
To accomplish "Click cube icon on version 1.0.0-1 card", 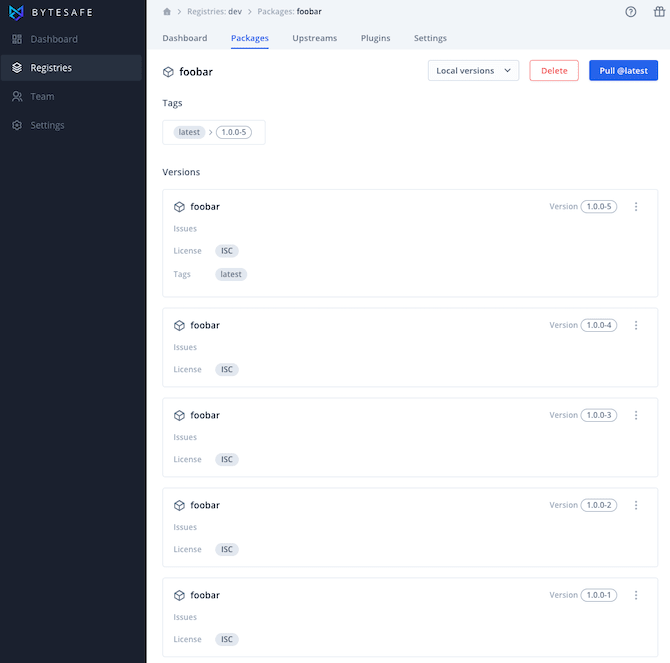I will [179, 596].
